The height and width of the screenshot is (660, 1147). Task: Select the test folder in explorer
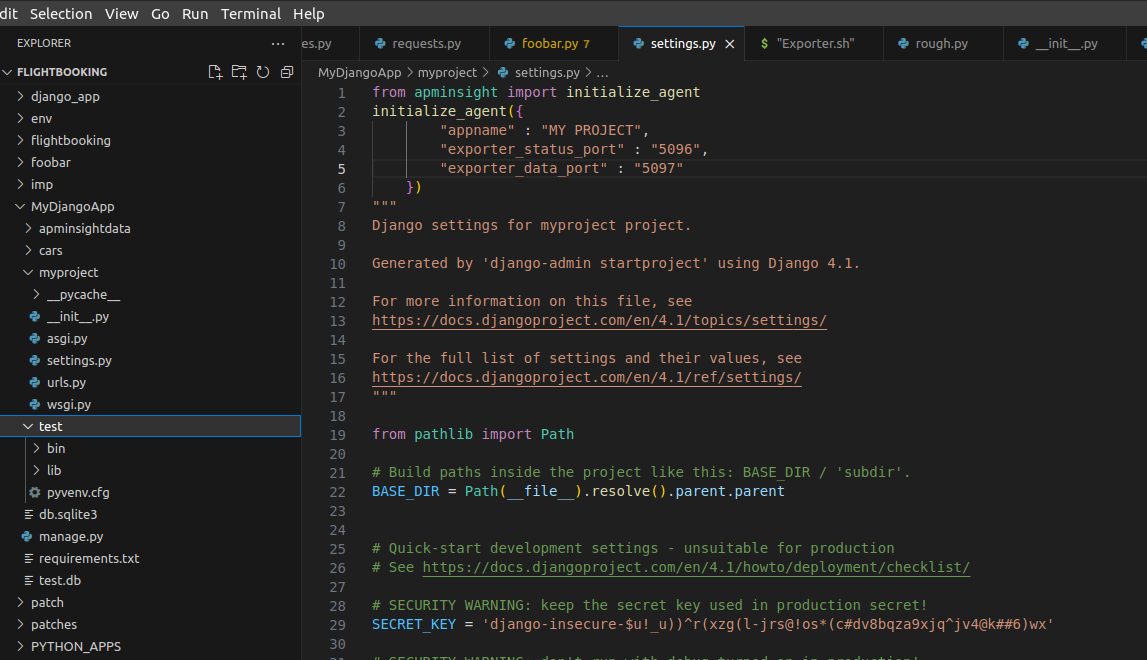click(49, 426)
